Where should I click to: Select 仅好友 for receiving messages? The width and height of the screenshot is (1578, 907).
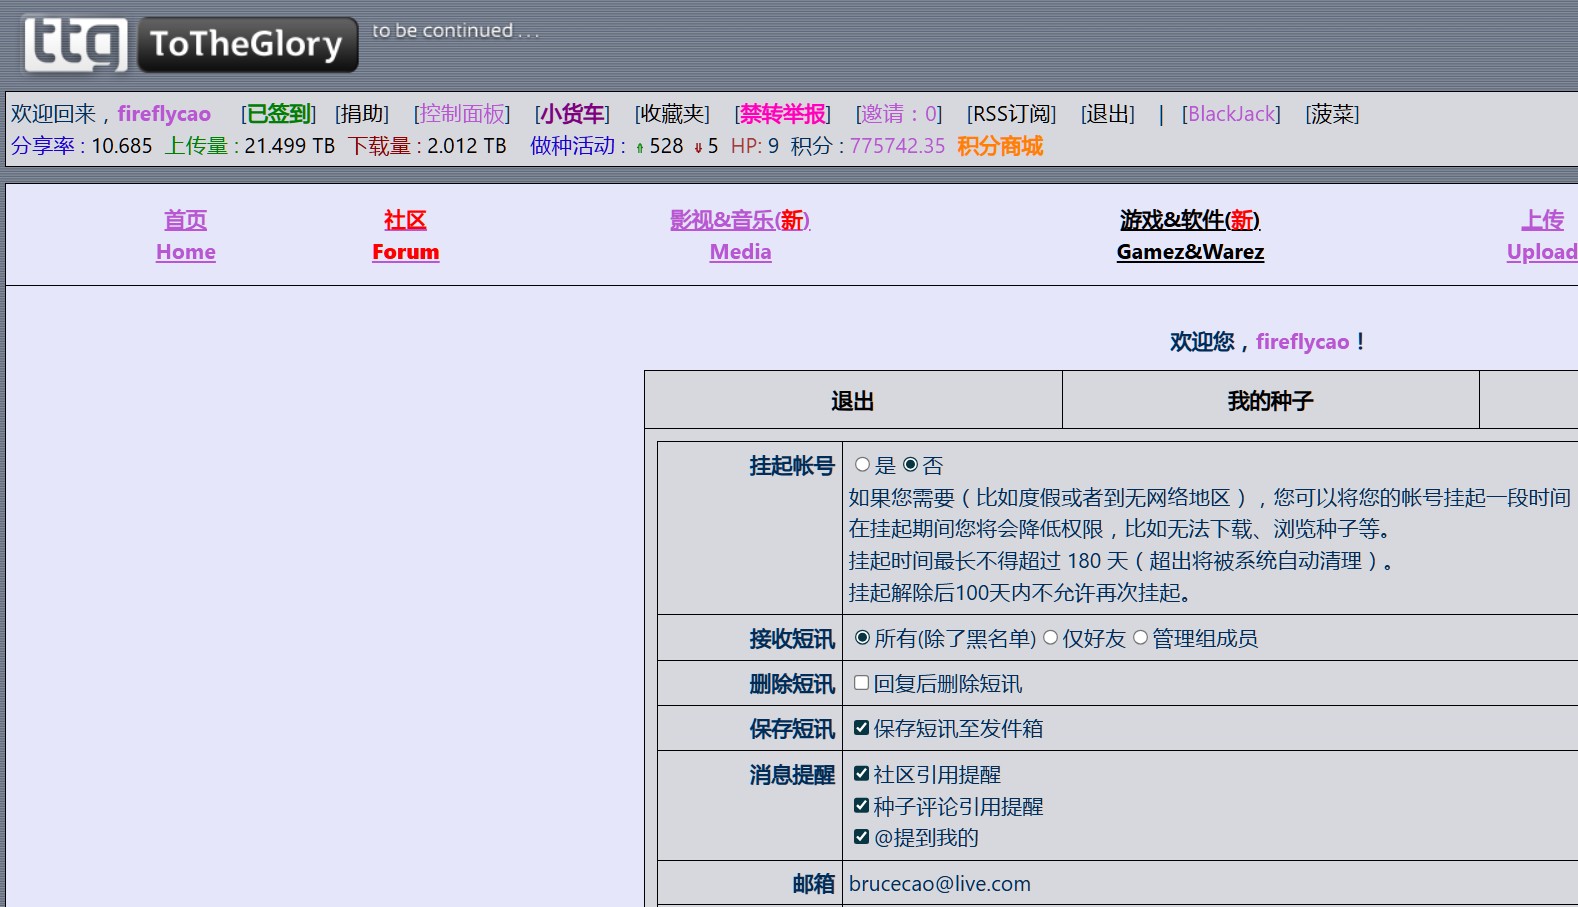coord(1051,638)
